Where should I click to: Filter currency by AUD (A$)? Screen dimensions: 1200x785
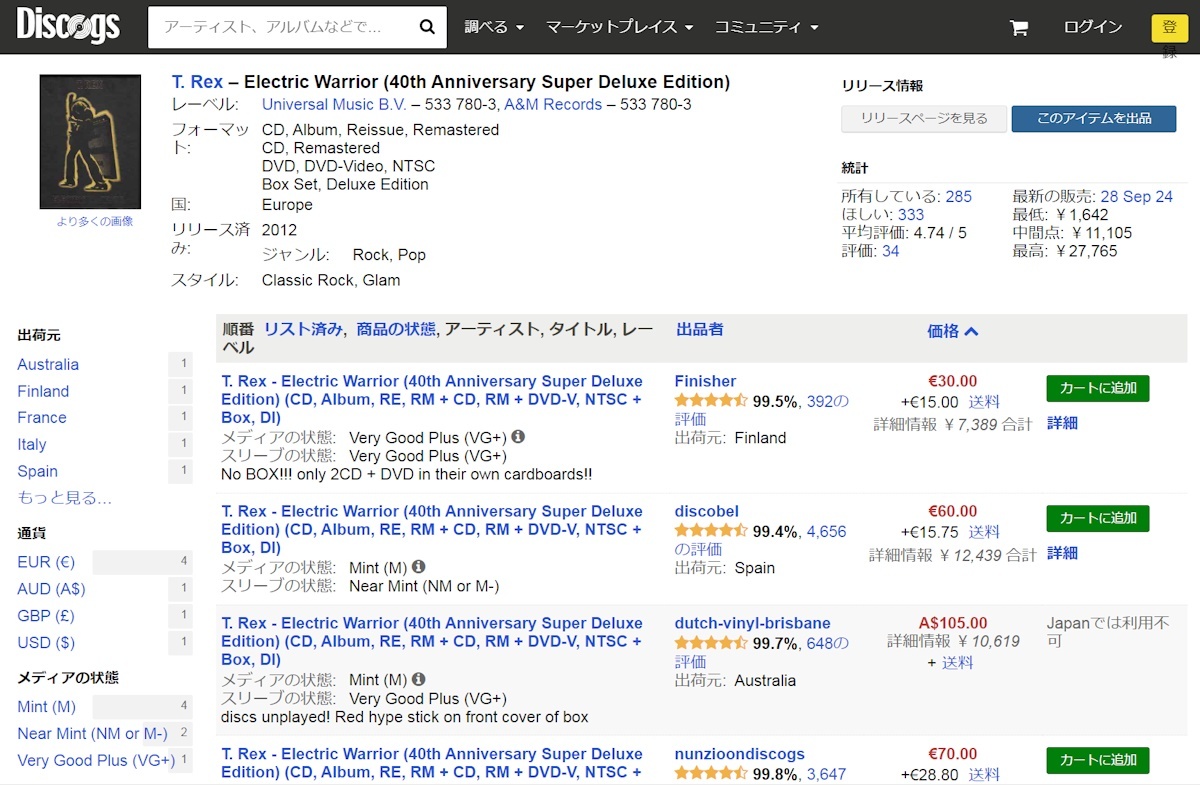[51, 589]
